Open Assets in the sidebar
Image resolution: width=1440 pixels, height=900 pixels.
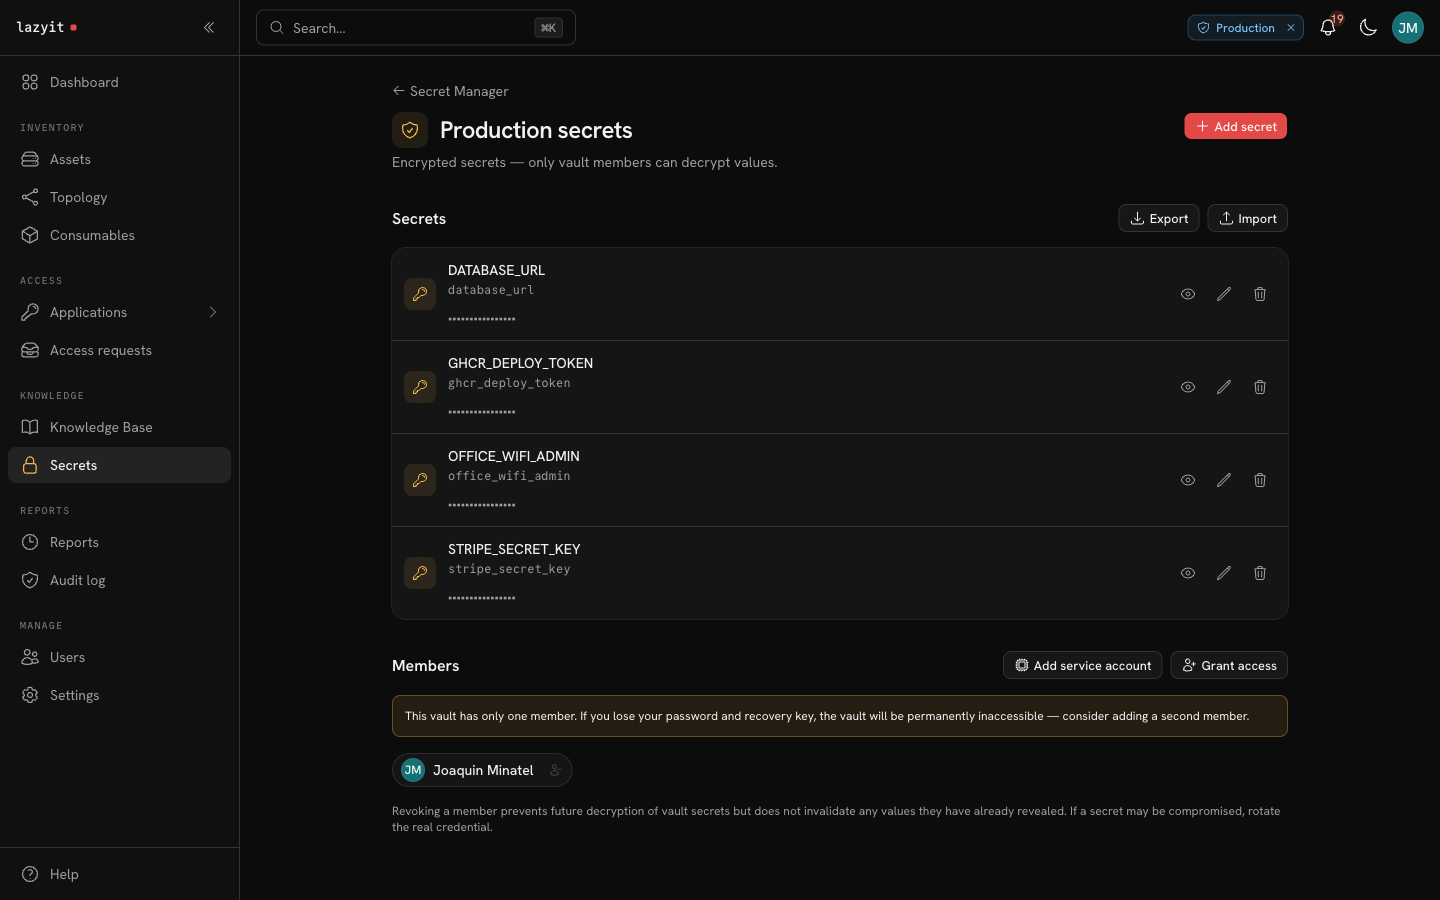pyautogui.click(x=119, y=159)
